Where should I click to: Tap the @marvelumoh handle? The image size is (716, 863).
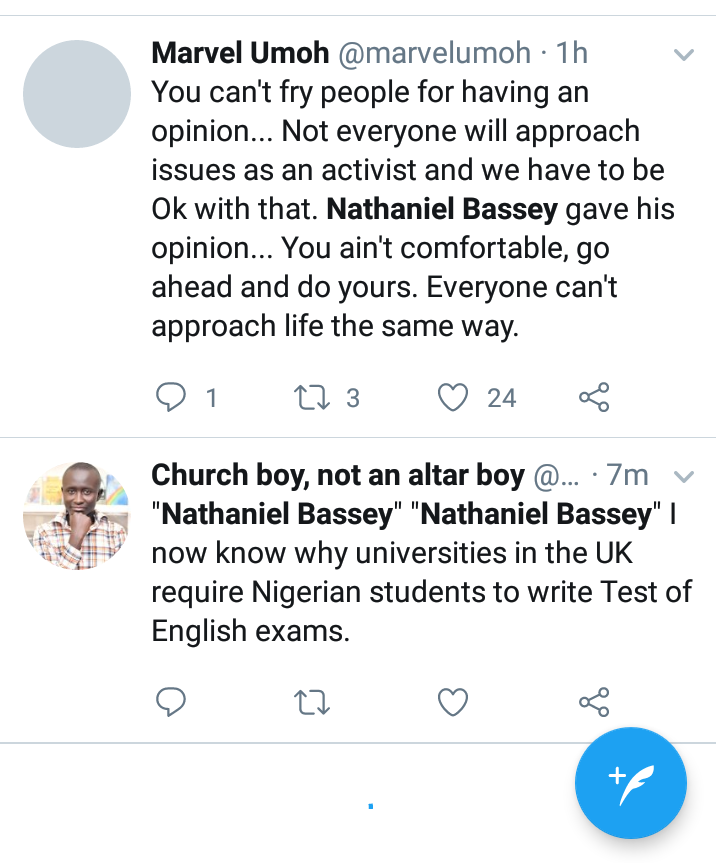point(435,54)
